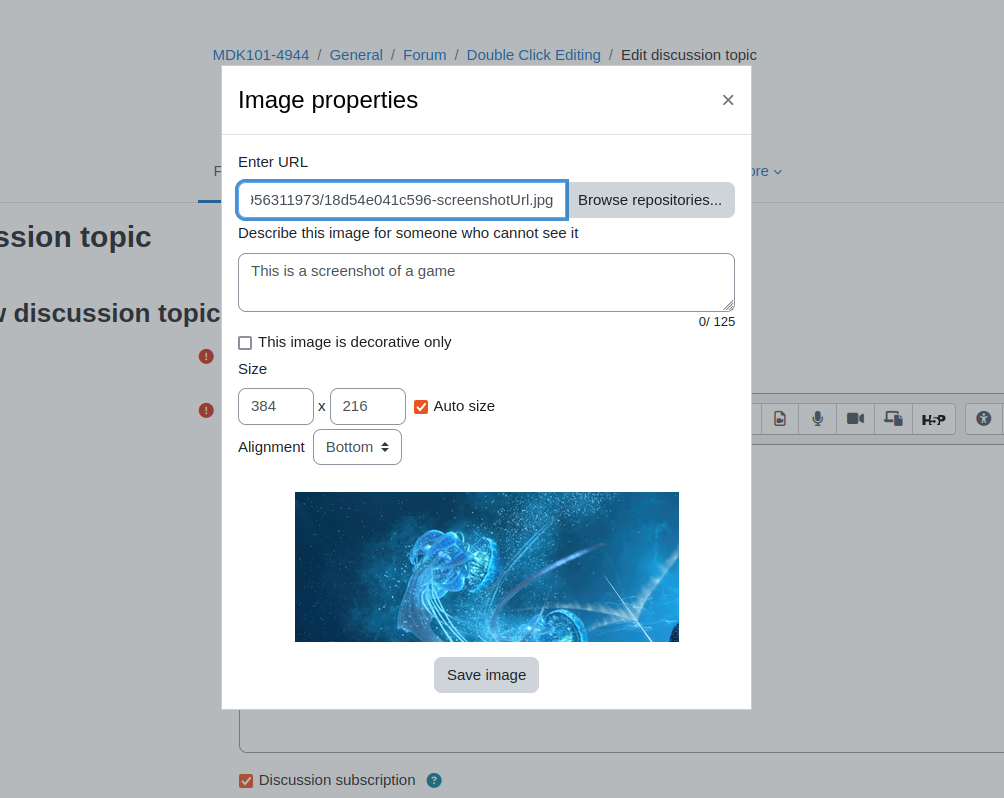Click the manage files icon
The image size is (1004, 798).
893,419
